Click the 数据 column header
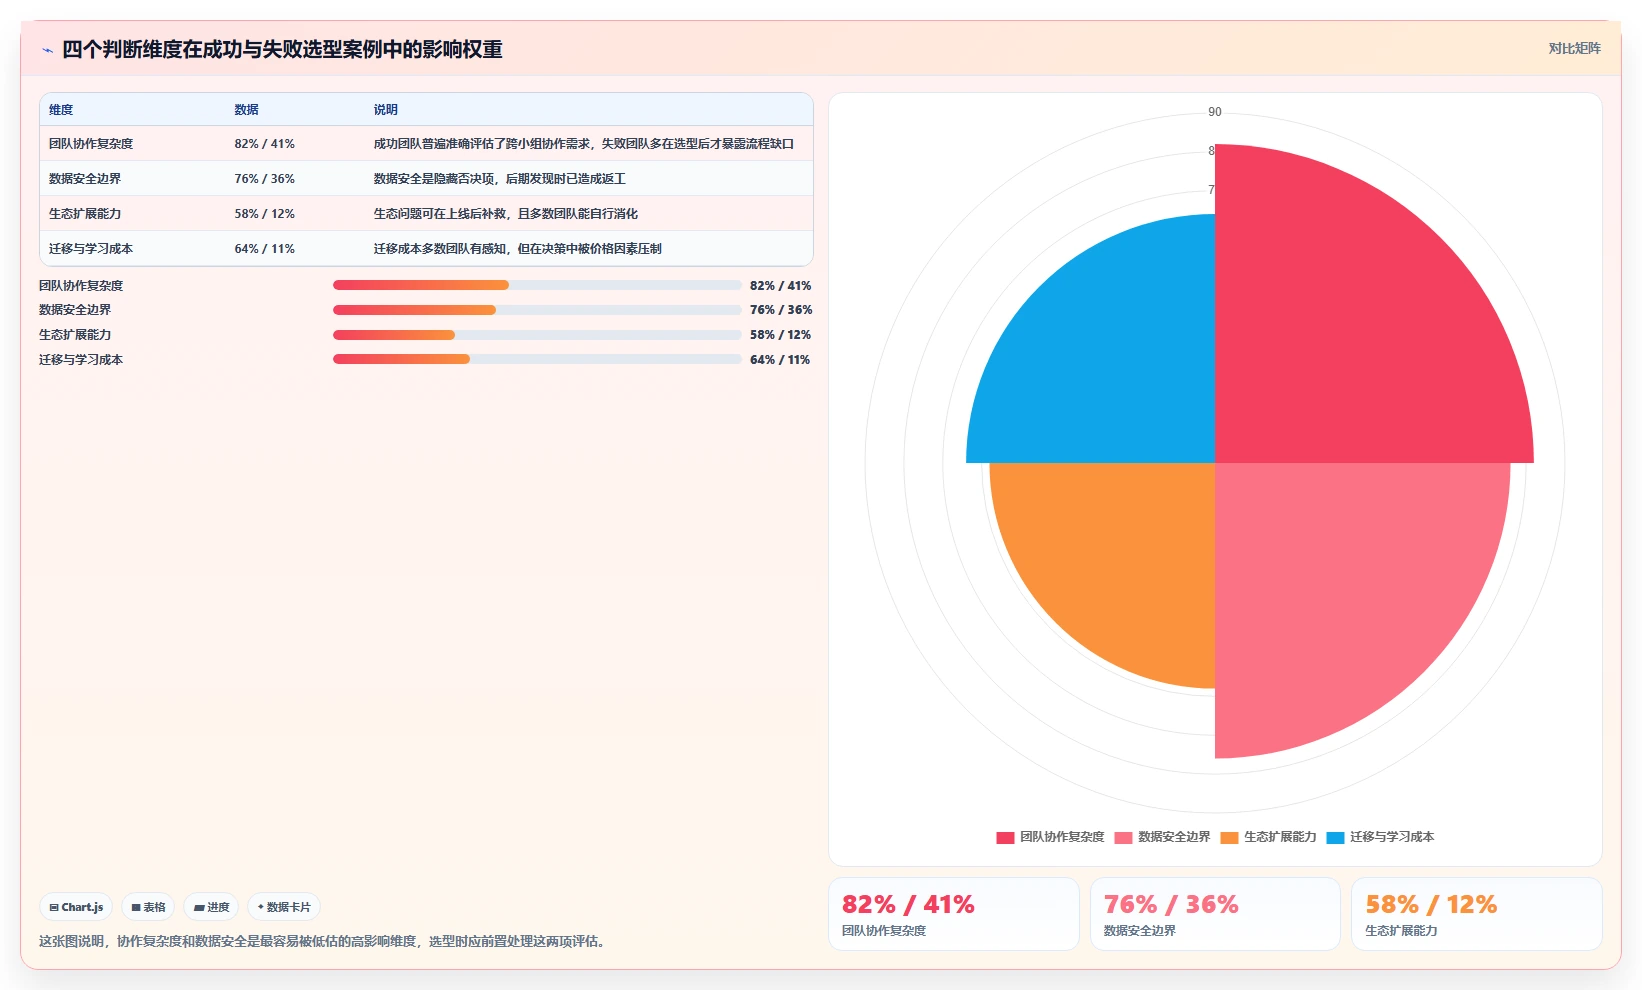 247,110
